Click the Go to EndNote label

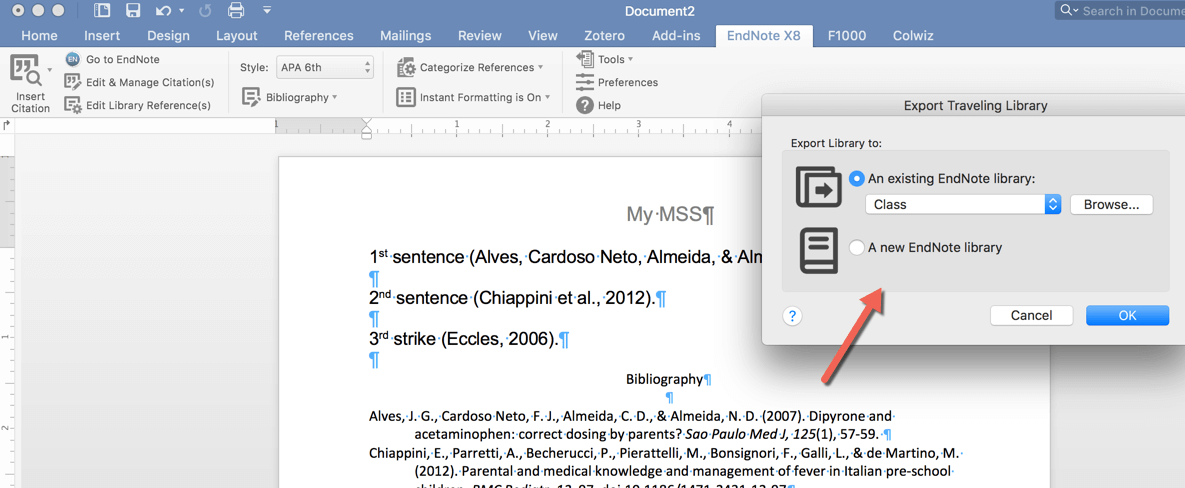click(122, 60)
